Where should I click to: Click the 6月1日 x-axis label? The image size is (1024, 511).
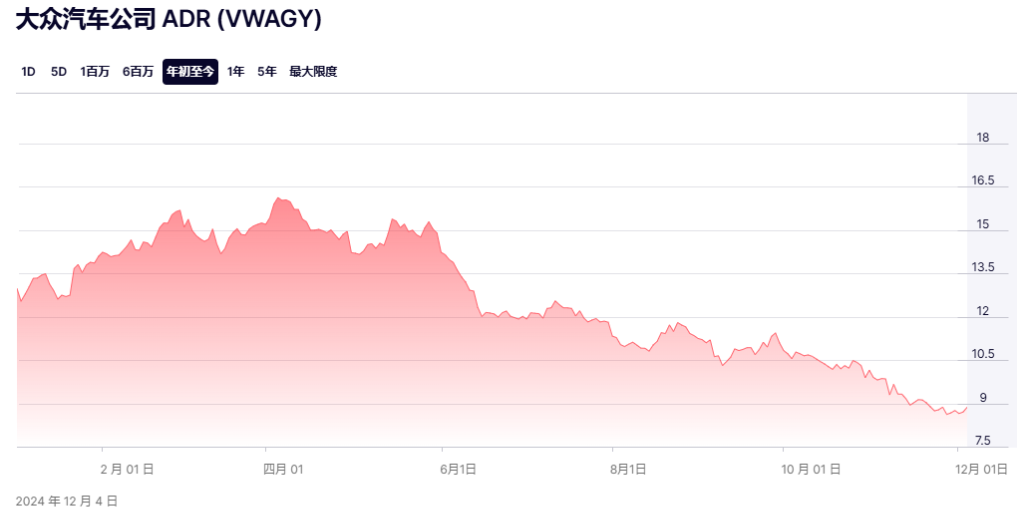point(459,468)
